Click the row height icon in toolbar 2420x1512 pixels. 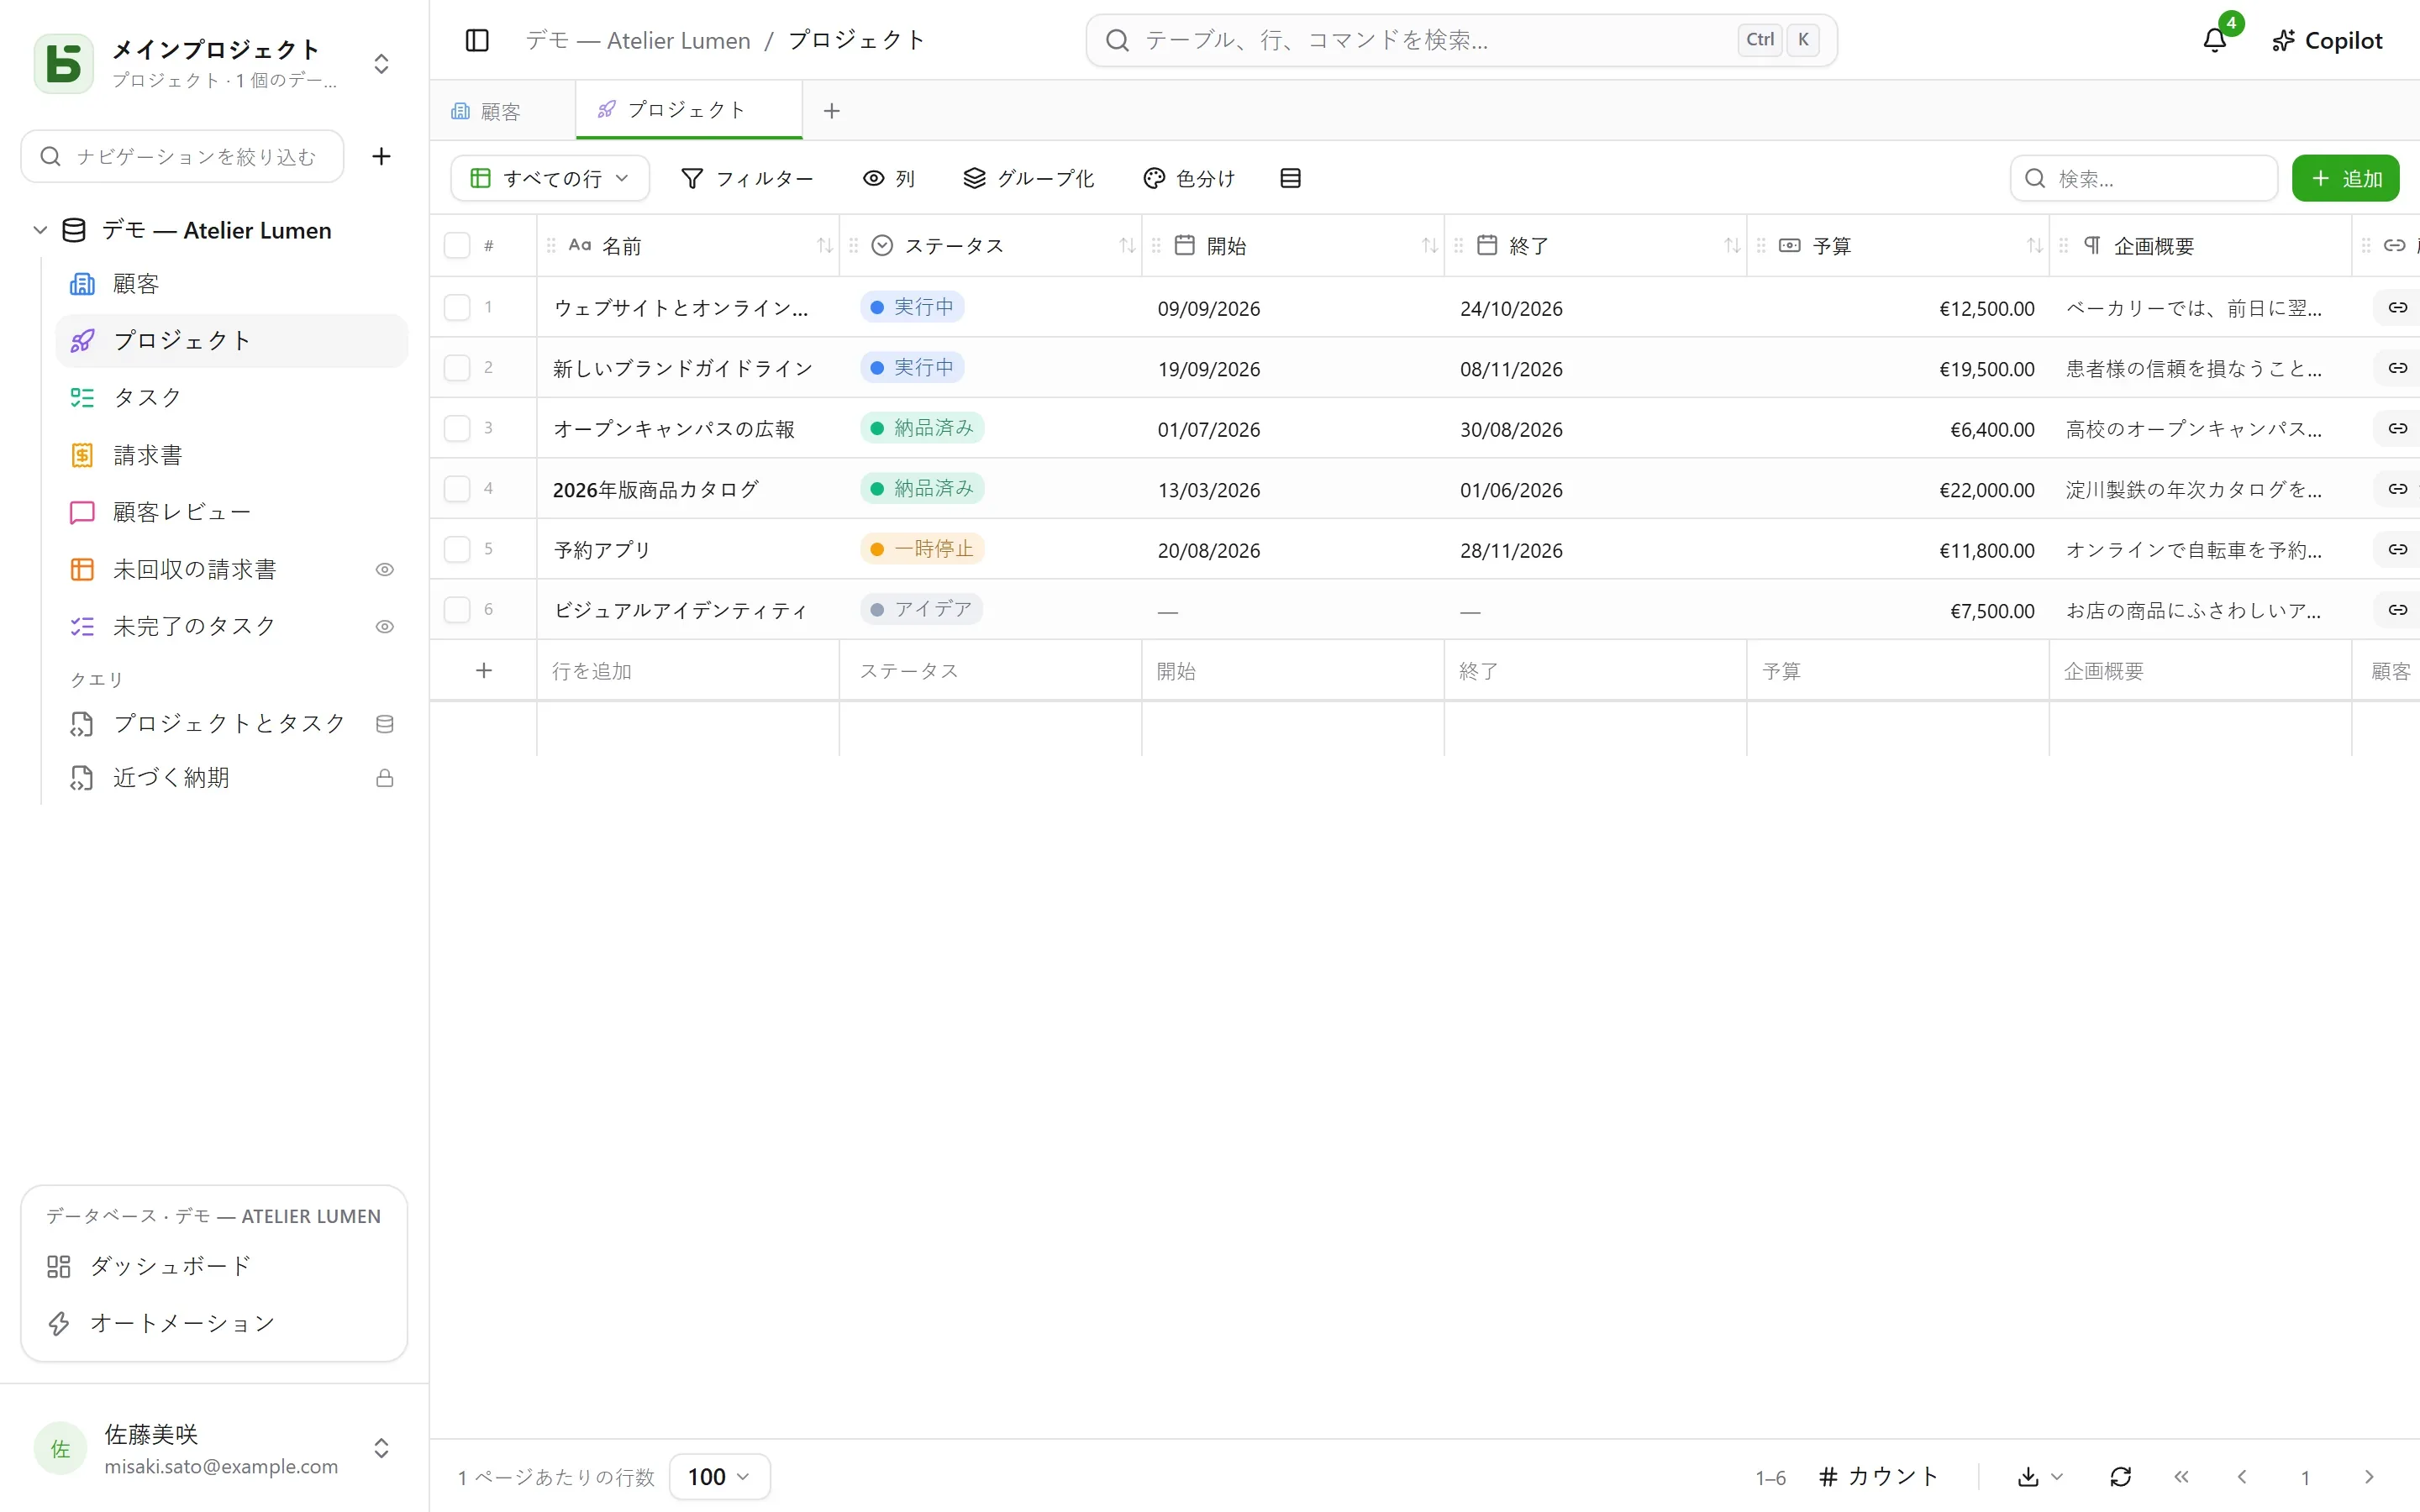[x=1290, y=178]
